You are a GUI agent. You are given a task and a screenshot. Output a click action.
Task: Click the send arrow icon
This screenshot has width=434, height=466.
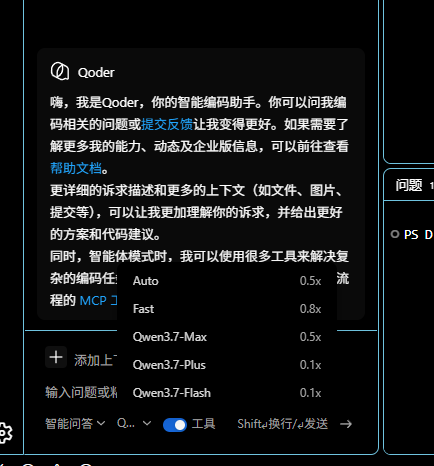pos(346,424)
